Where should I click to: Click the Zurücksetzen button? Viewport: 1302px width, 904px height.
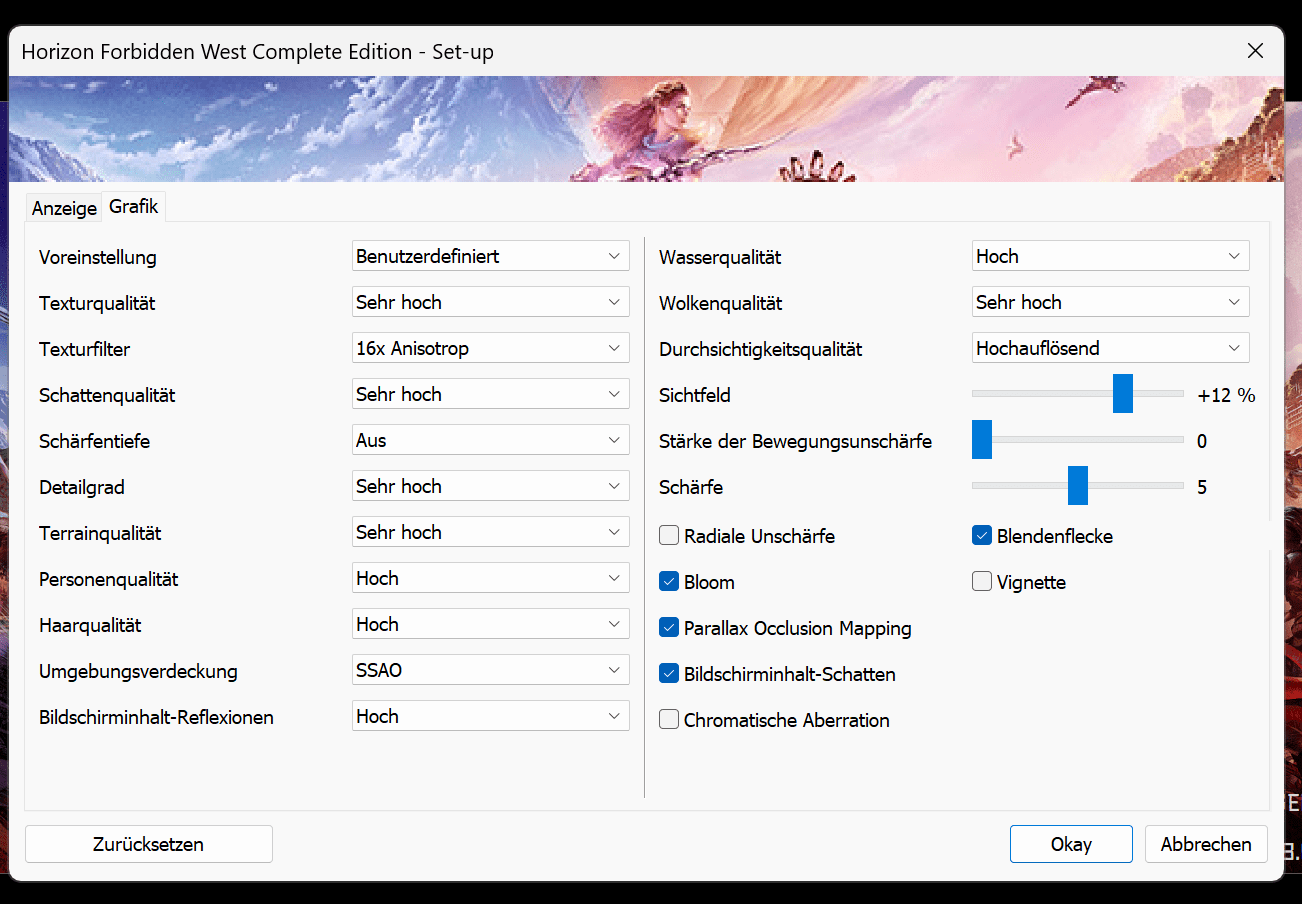(x=149, y=844)
